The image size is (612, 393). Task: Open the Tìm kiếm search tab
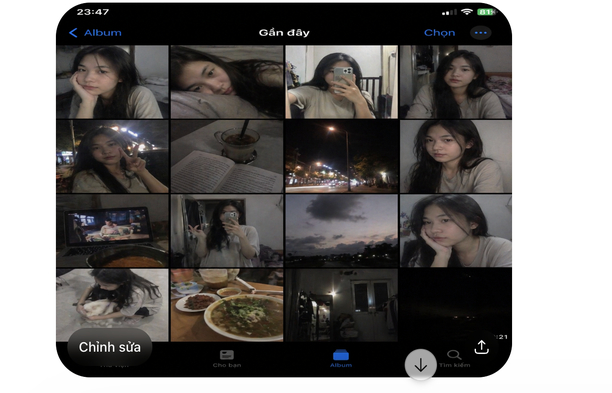454,359
